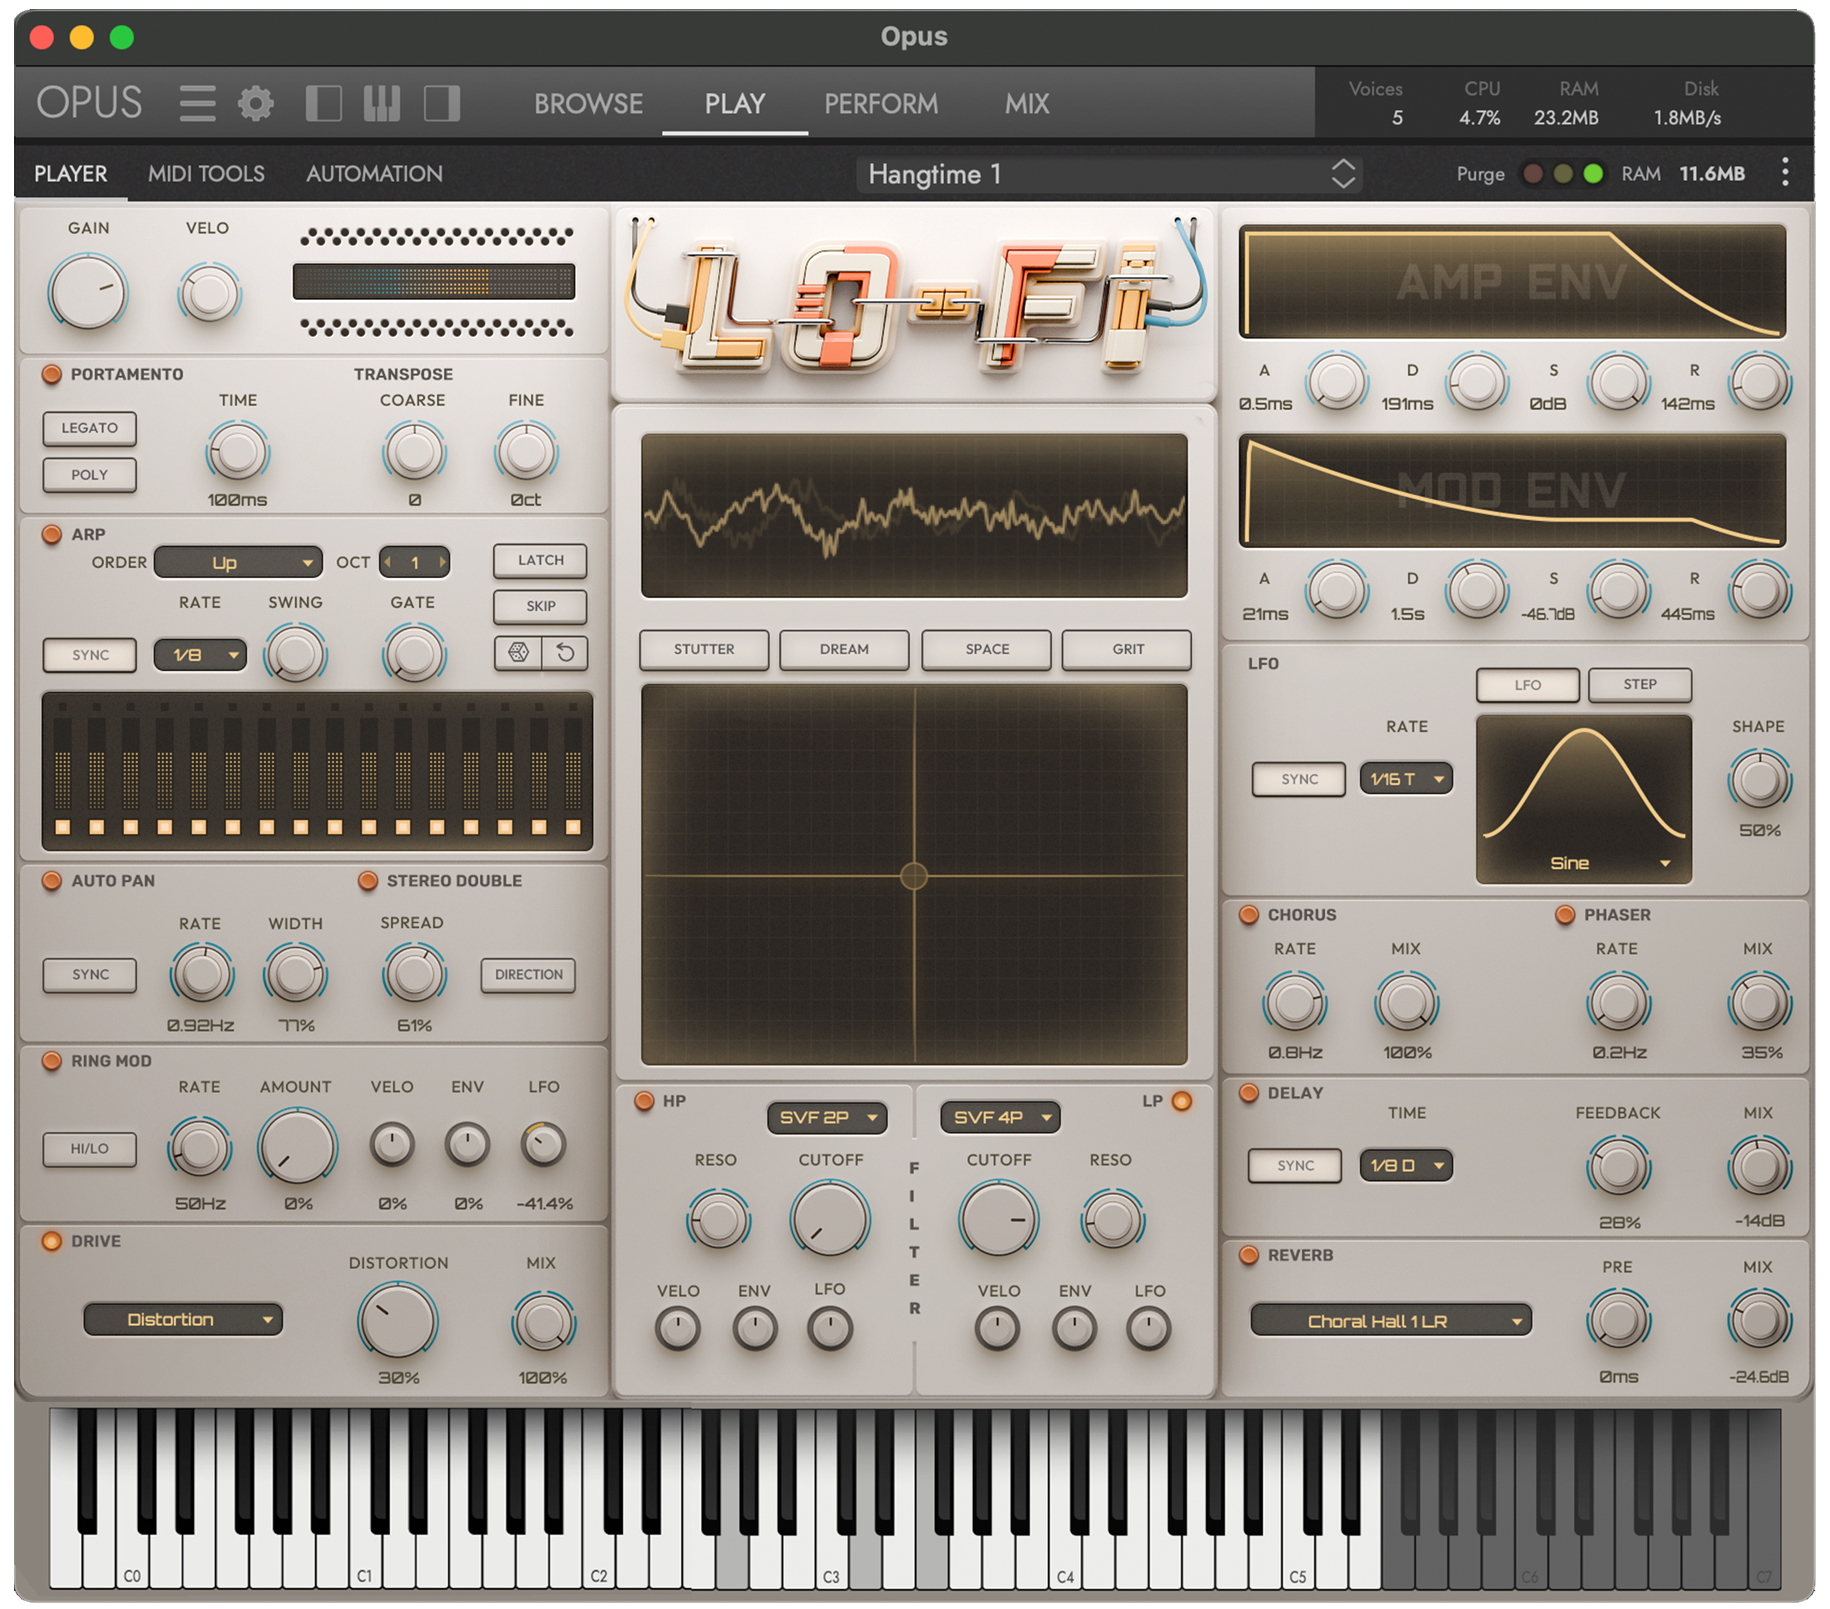Click the red Purge indicator dot

tap(1532, 174)
